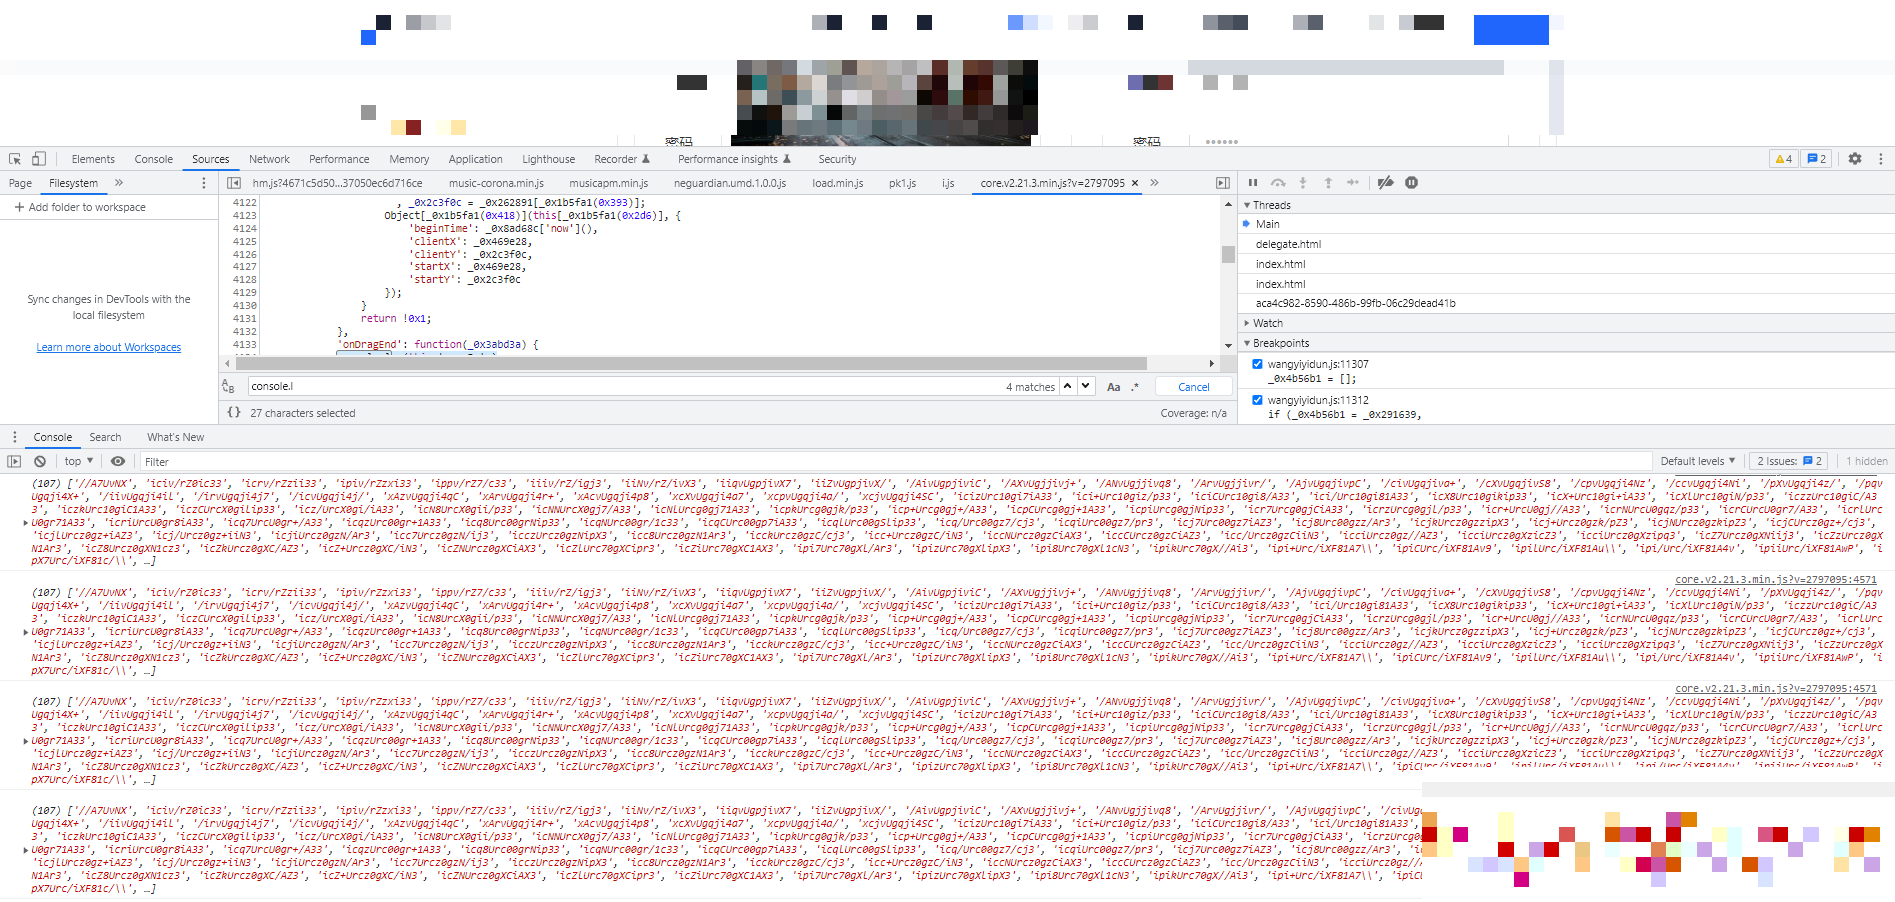Open the top context selector dropdown
The width and height of the screenshot is (1895, 902).
pos(78,462)
